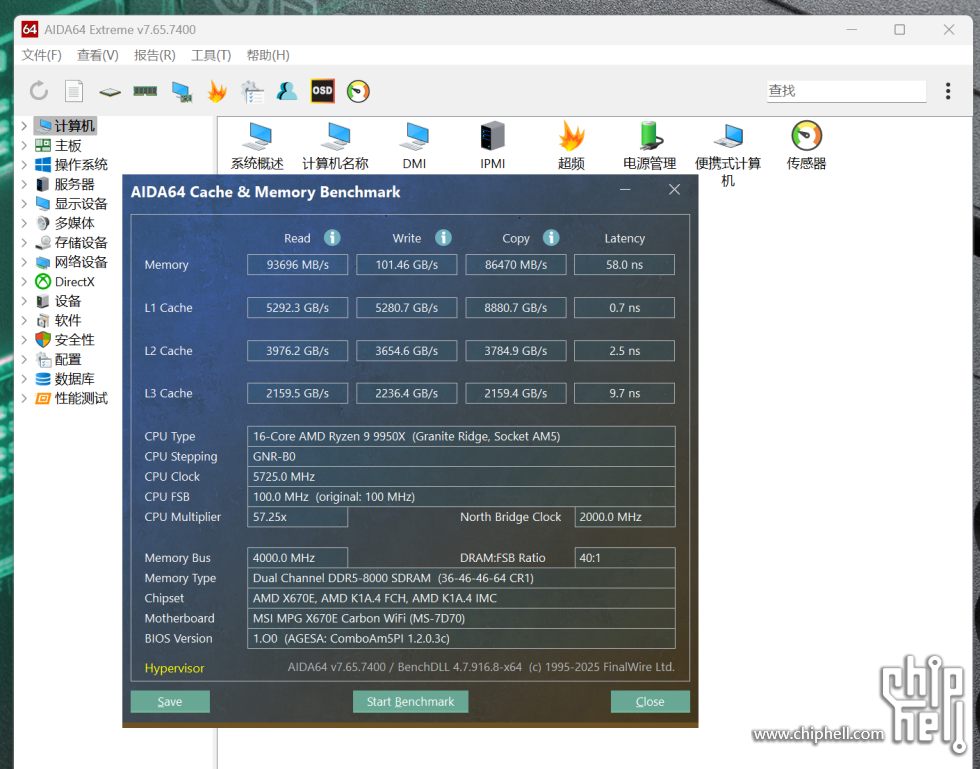Open the 报告(R) menu

click(154, 55)
